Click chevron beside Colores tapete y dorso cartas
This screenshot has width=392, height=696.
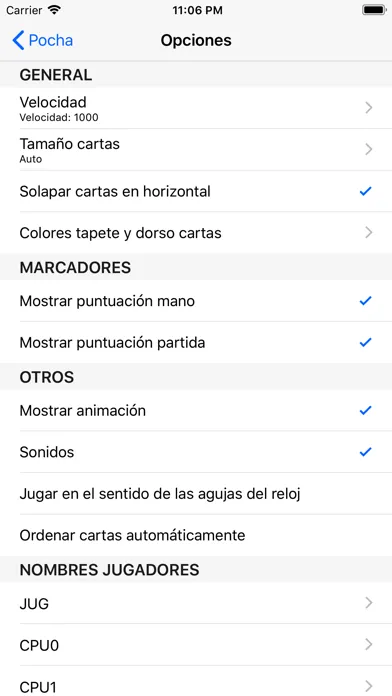click(x=368, y=233)
